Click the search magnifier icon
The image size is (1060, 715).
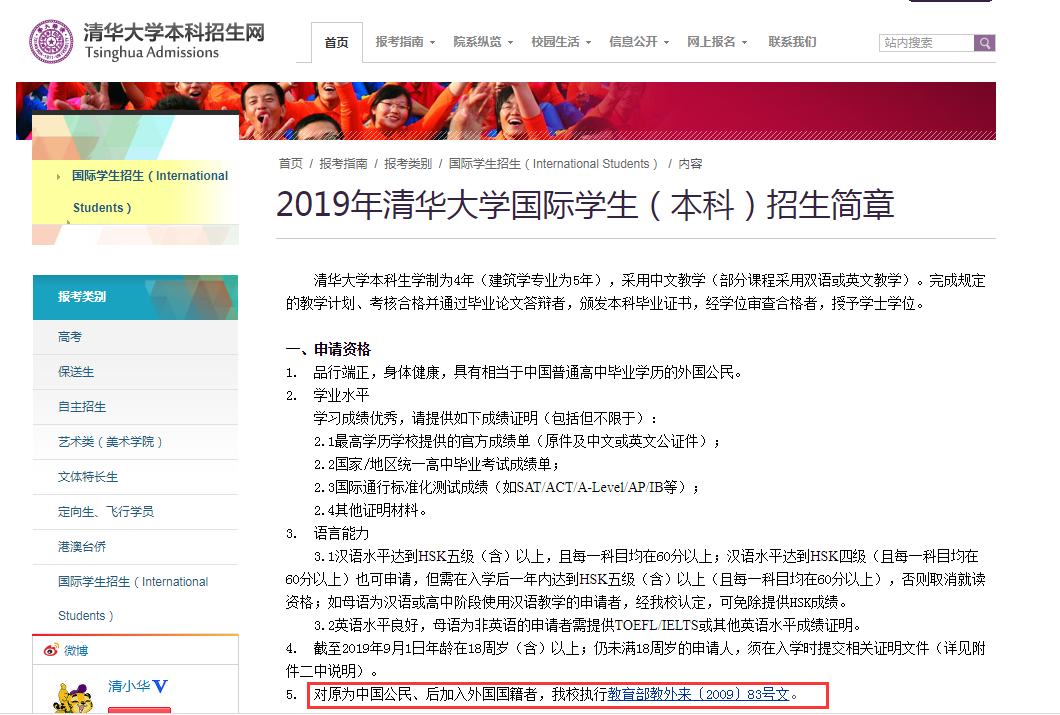984,43
